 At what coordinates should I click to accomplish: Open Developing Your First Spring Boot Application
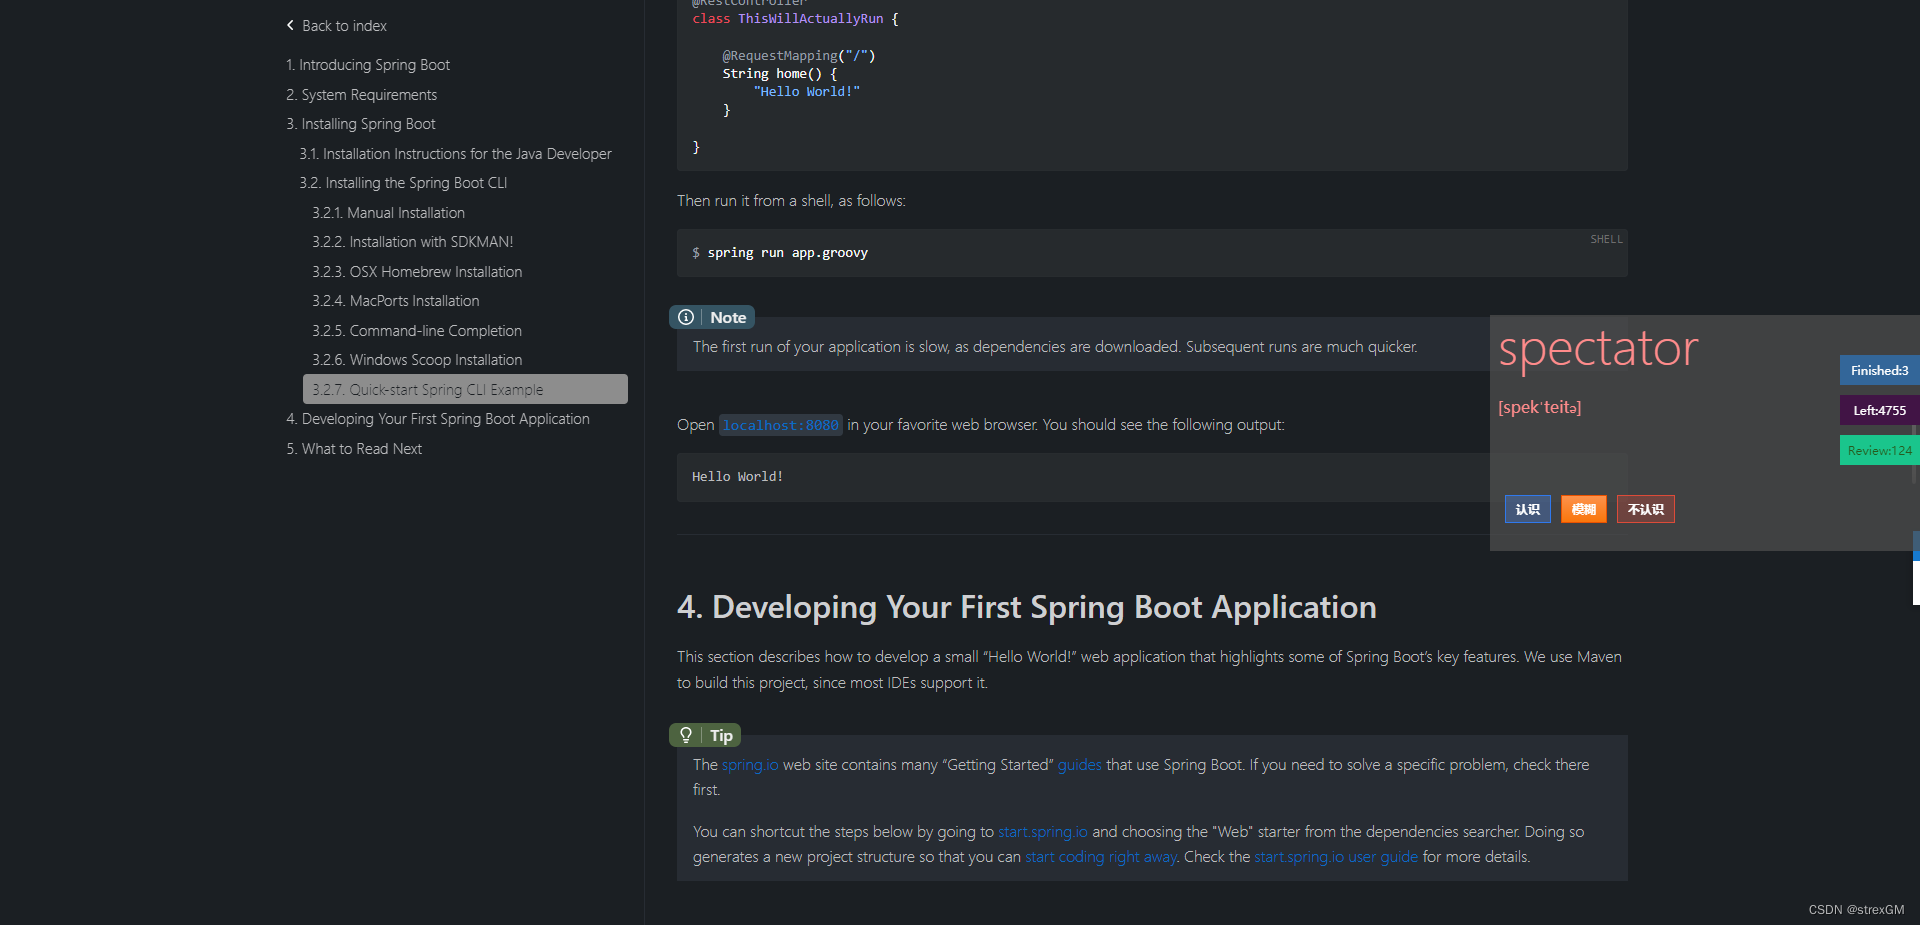coord(438,419)
